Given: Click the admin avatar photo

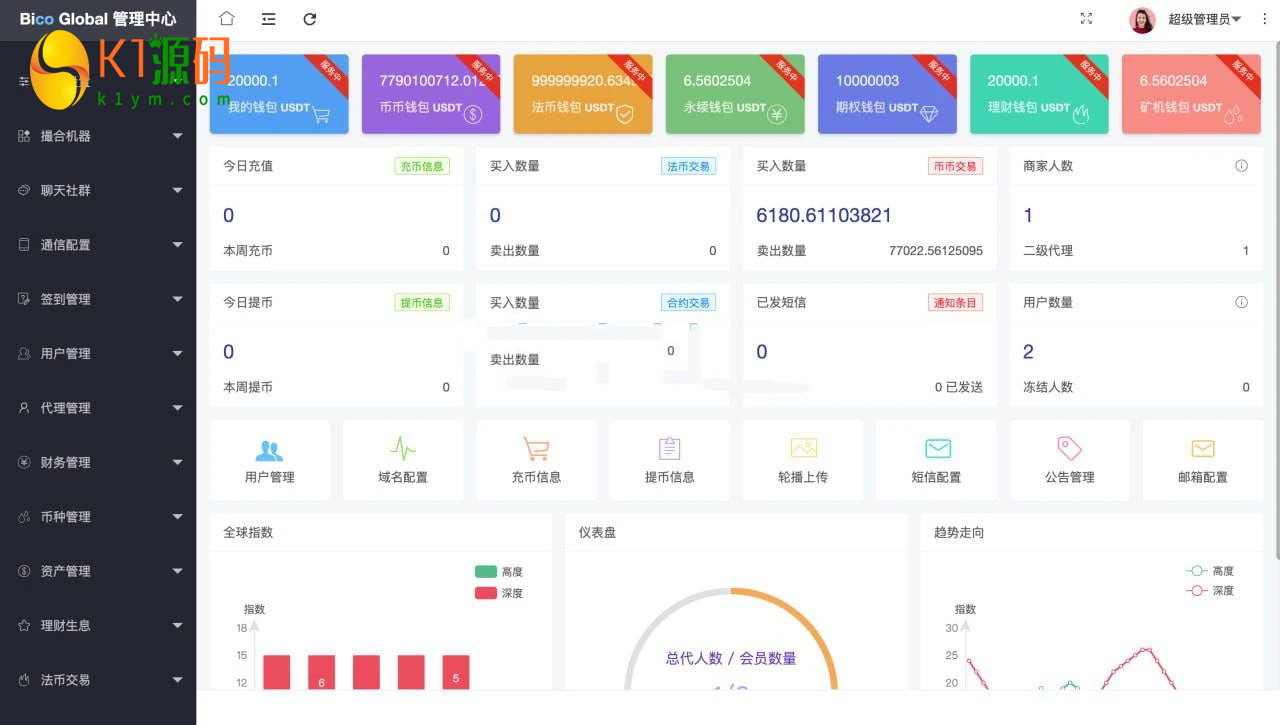Looking at the screenshot, I should pyautogui.click(x=1142, y=19).
